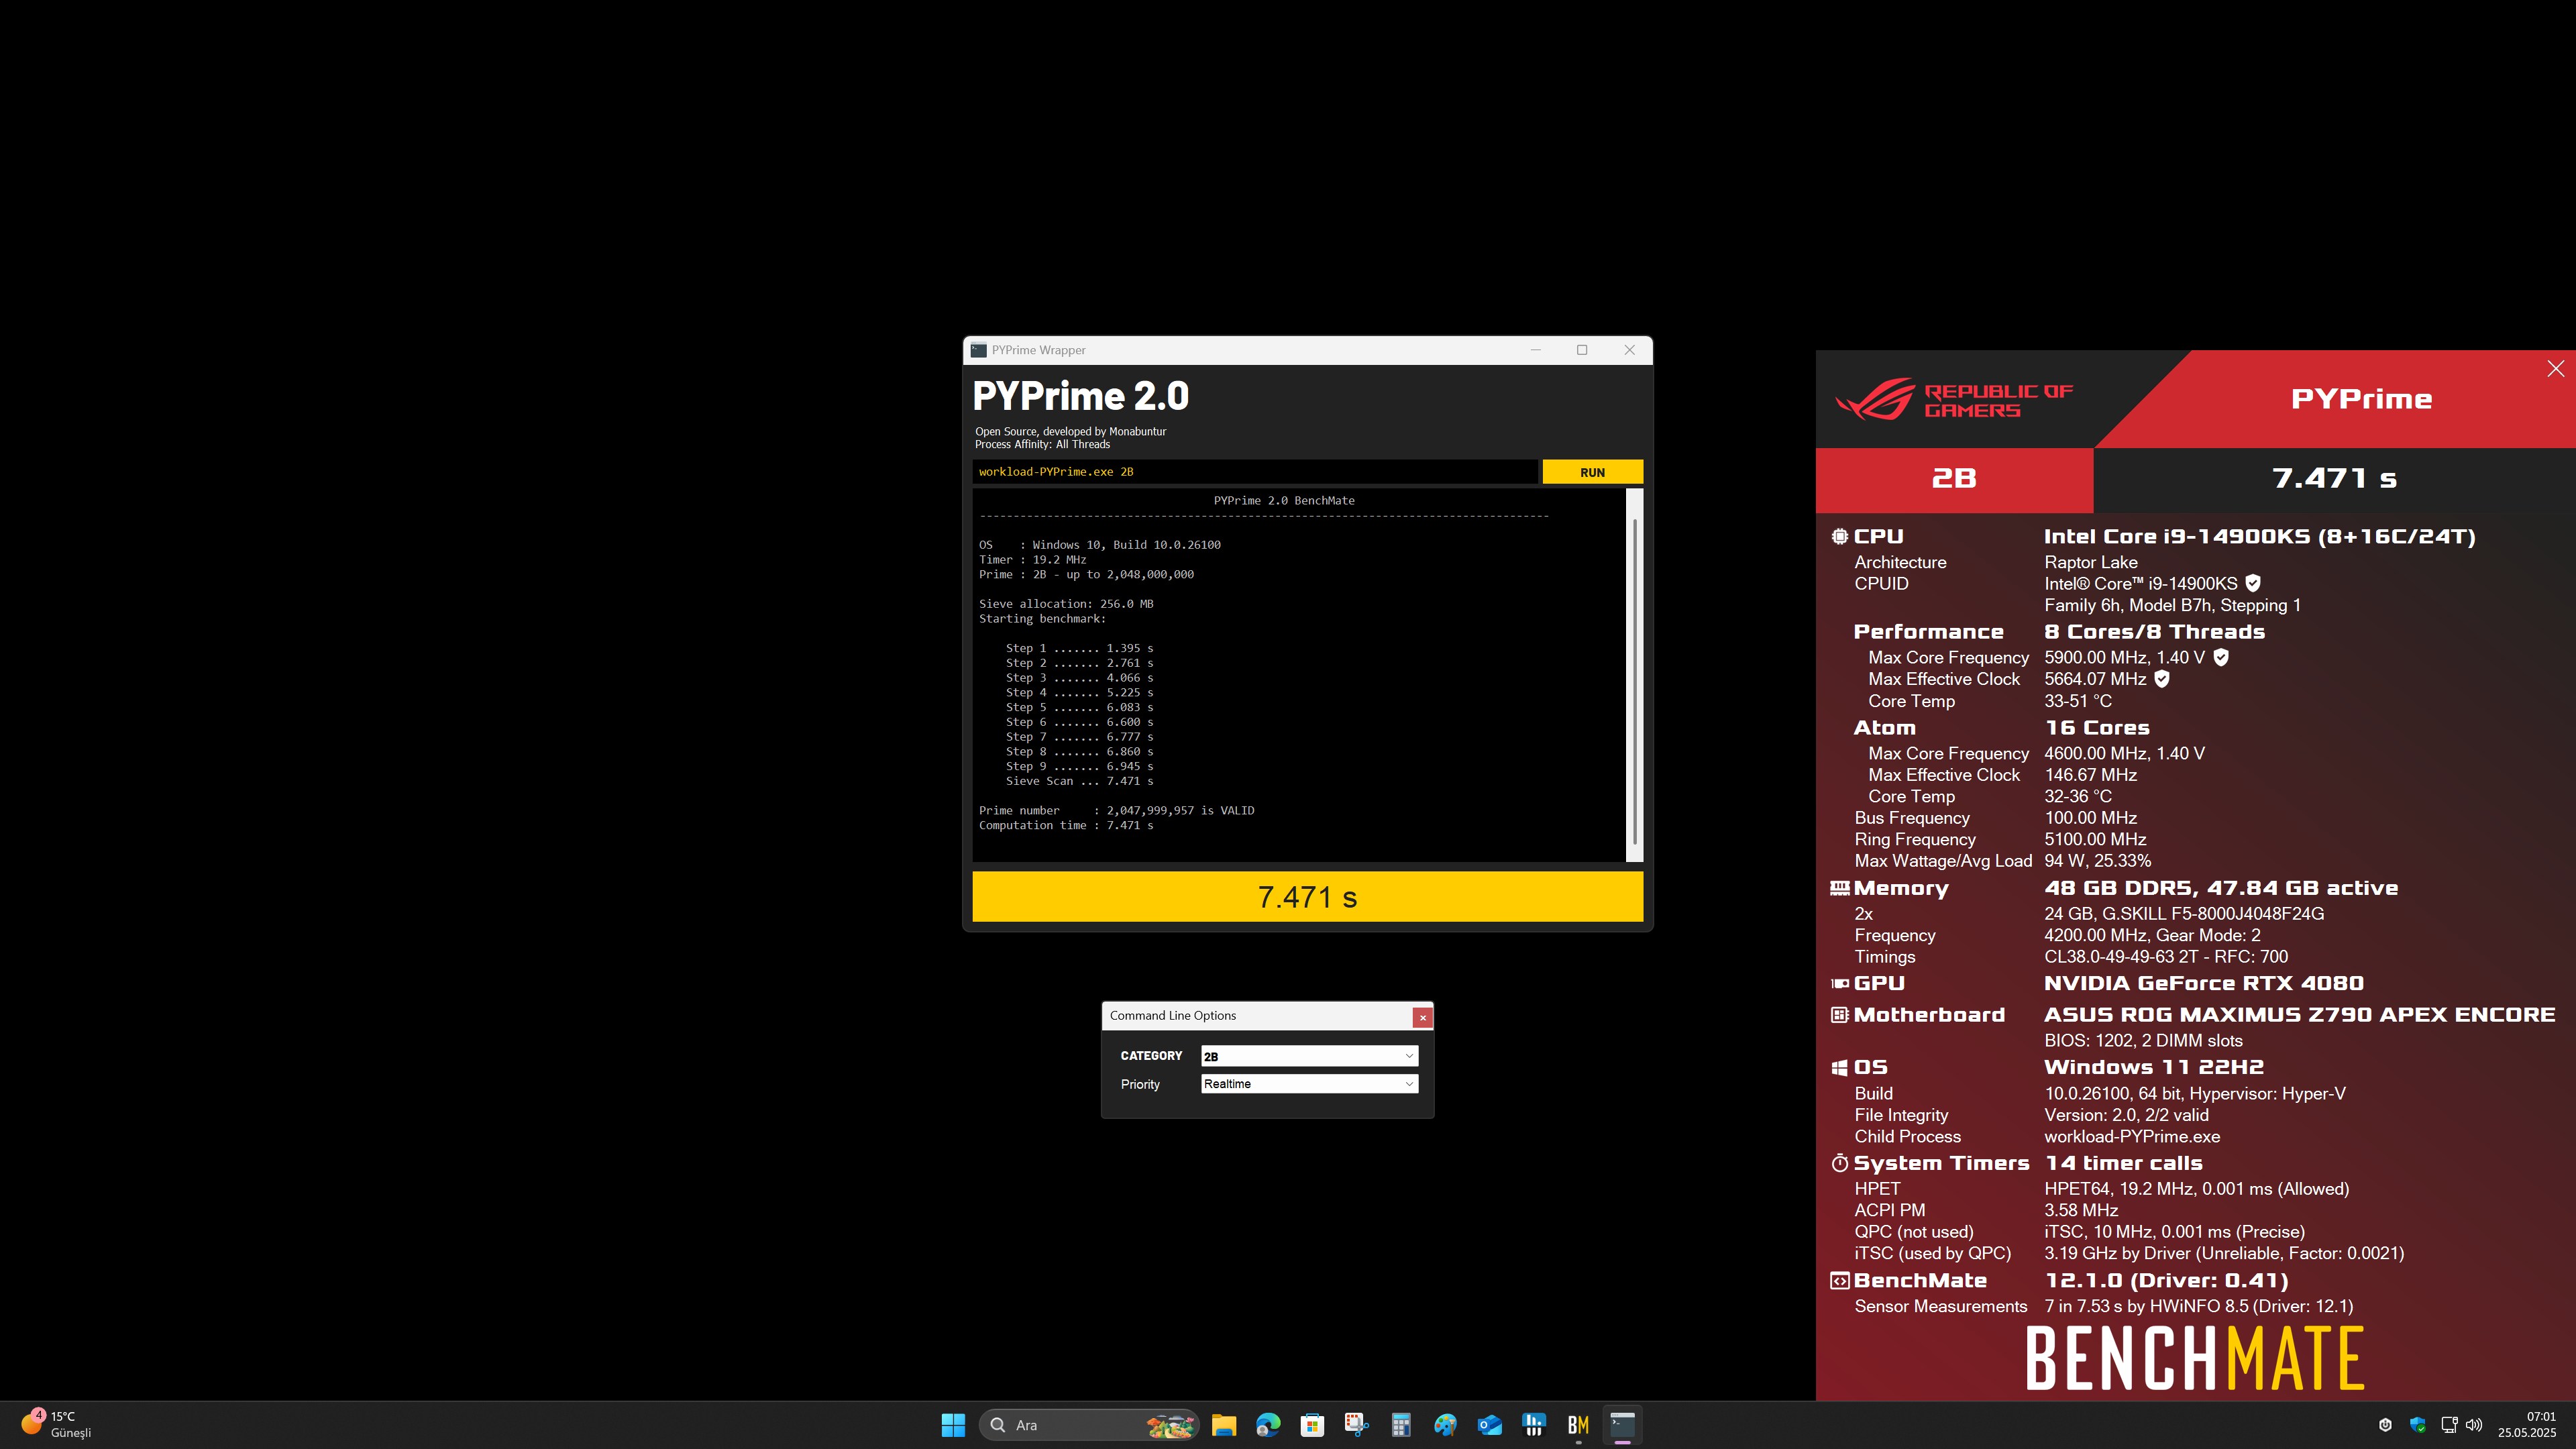Click the Intel Core i9-14900KS CPU heading

(x=2260, y=537)
